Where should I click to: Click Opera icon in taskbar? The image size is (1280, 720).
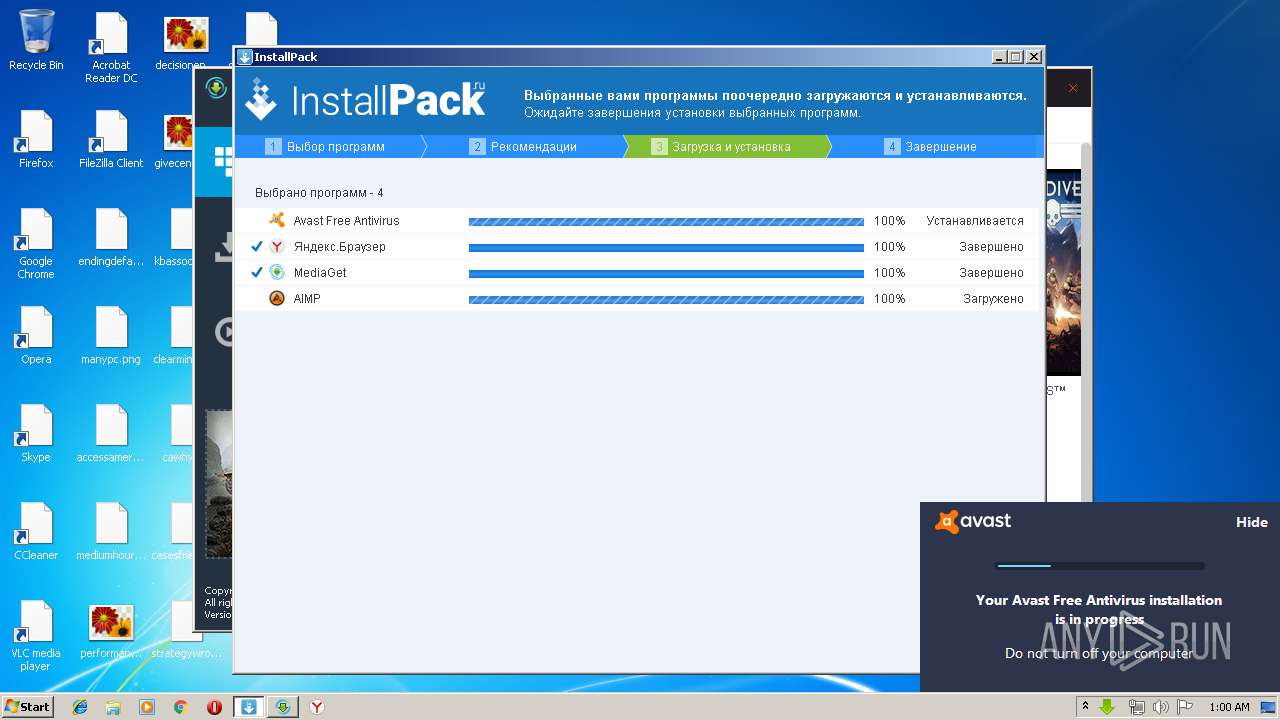pyautogui.click(x=214, y=707)
